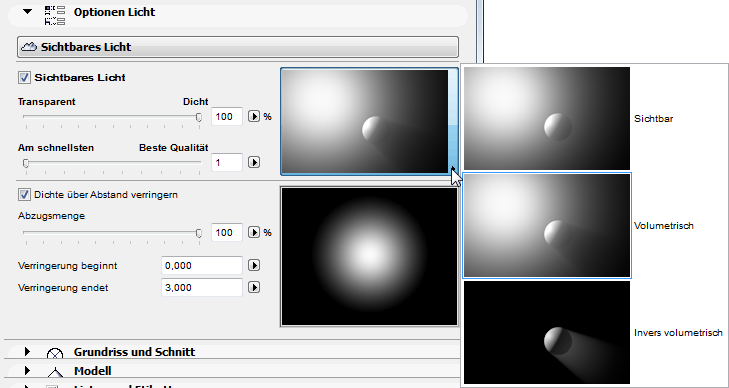Uncheck the Sichtbares Licht checkbox

point(24,78)
